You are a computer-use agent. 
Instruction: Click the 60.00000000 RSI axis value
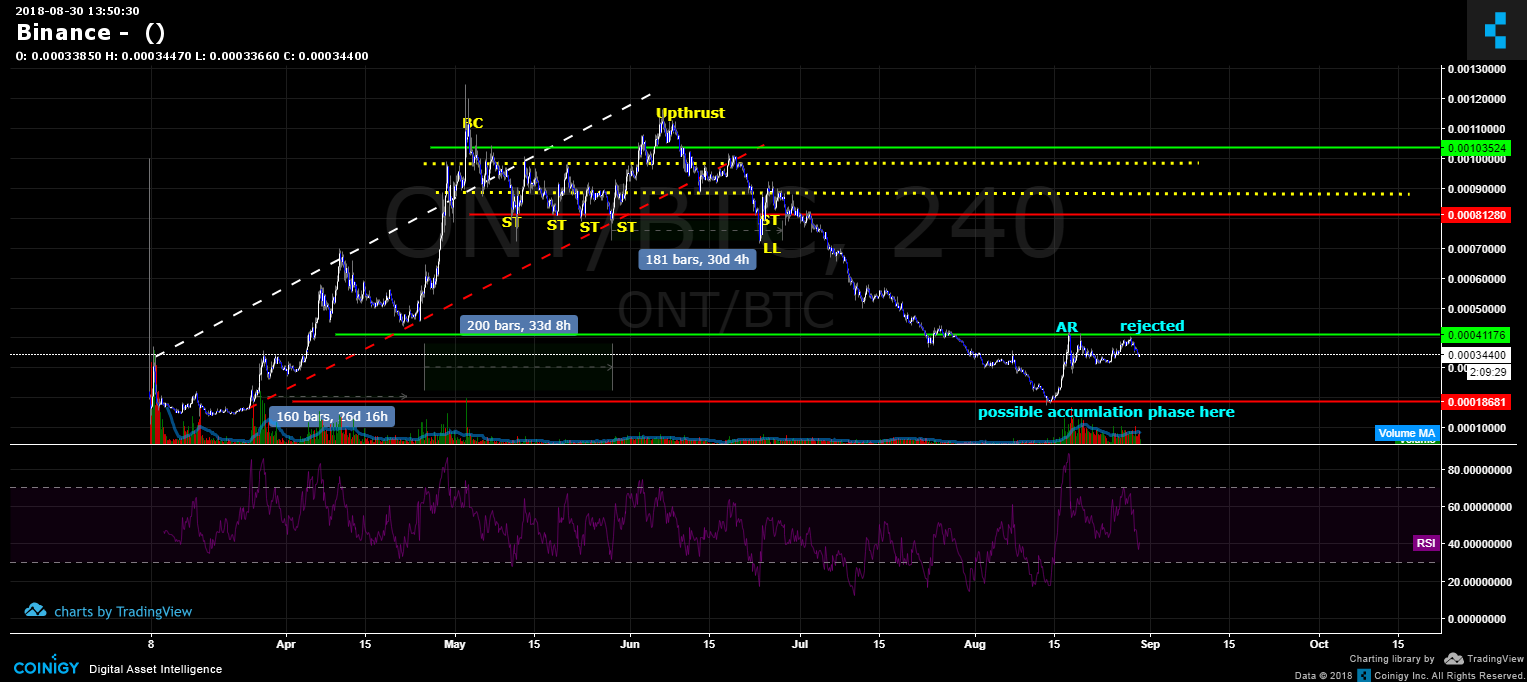click(x=1478, y=507)
